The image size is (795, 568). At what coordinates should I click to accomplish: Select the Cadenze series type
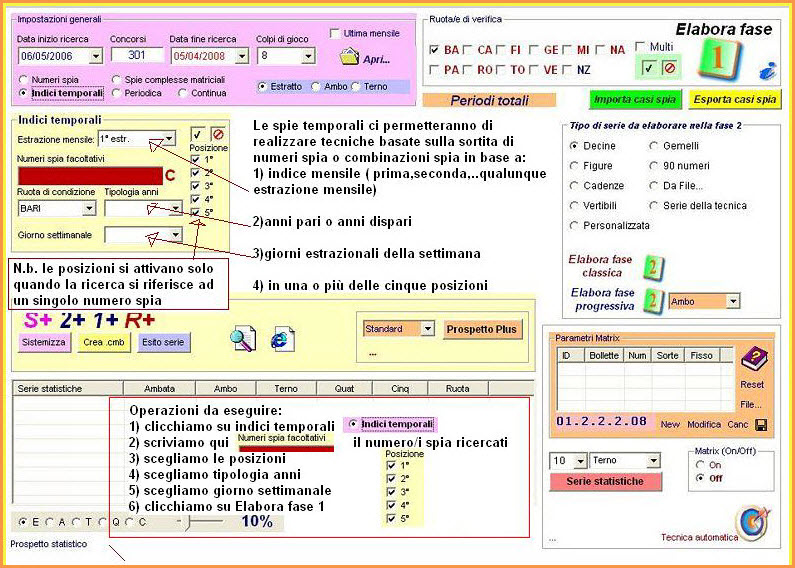point(574,186)
